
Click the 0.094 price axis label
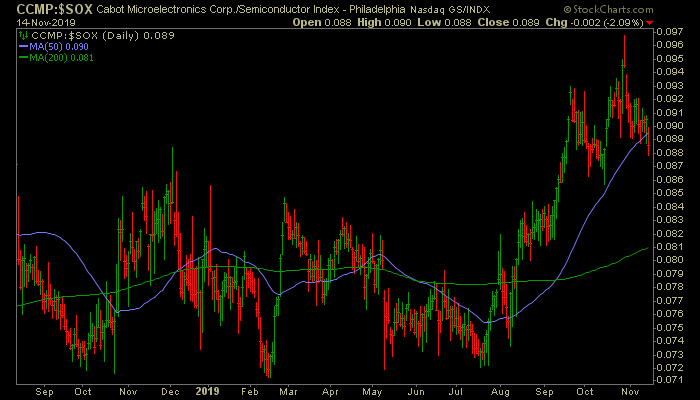[x=670, y=71]
